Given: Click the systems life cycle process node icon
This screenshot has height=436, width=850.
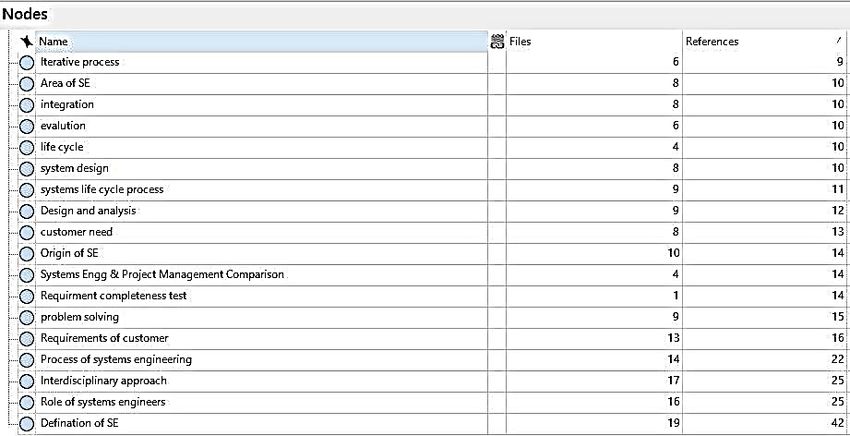Looking at the screenshot, I should (27, 190).
